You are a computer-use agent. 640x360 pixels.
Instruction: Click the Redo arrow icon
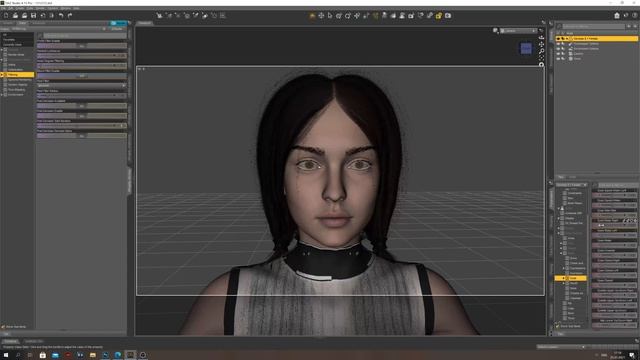[x=70, y=16]
